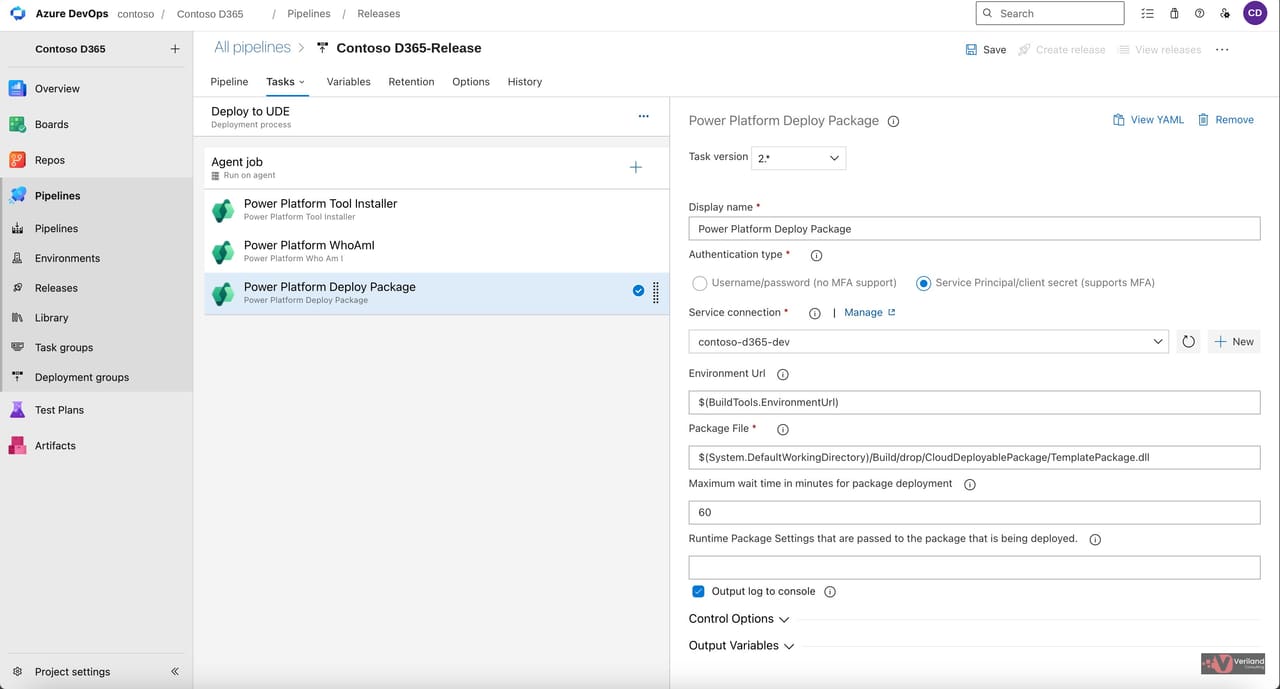Image resolution: width=1280 pixels, height=689 pixels.
Task: Expand Output Variables section
Action: click(741, 646)
